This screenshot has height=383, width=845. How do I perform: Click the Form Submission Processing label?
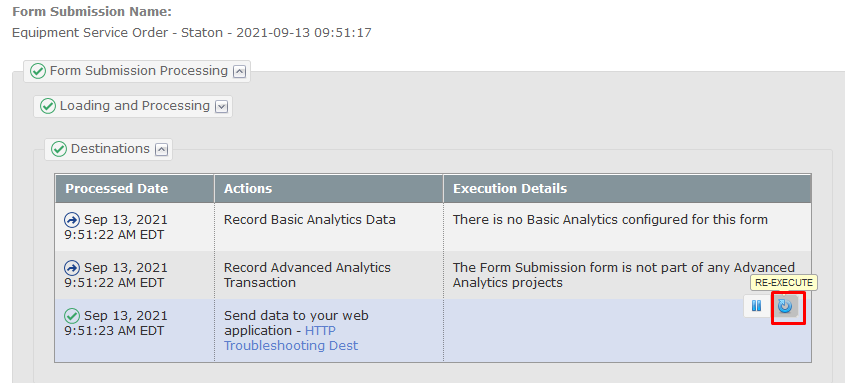pos(139,71)
